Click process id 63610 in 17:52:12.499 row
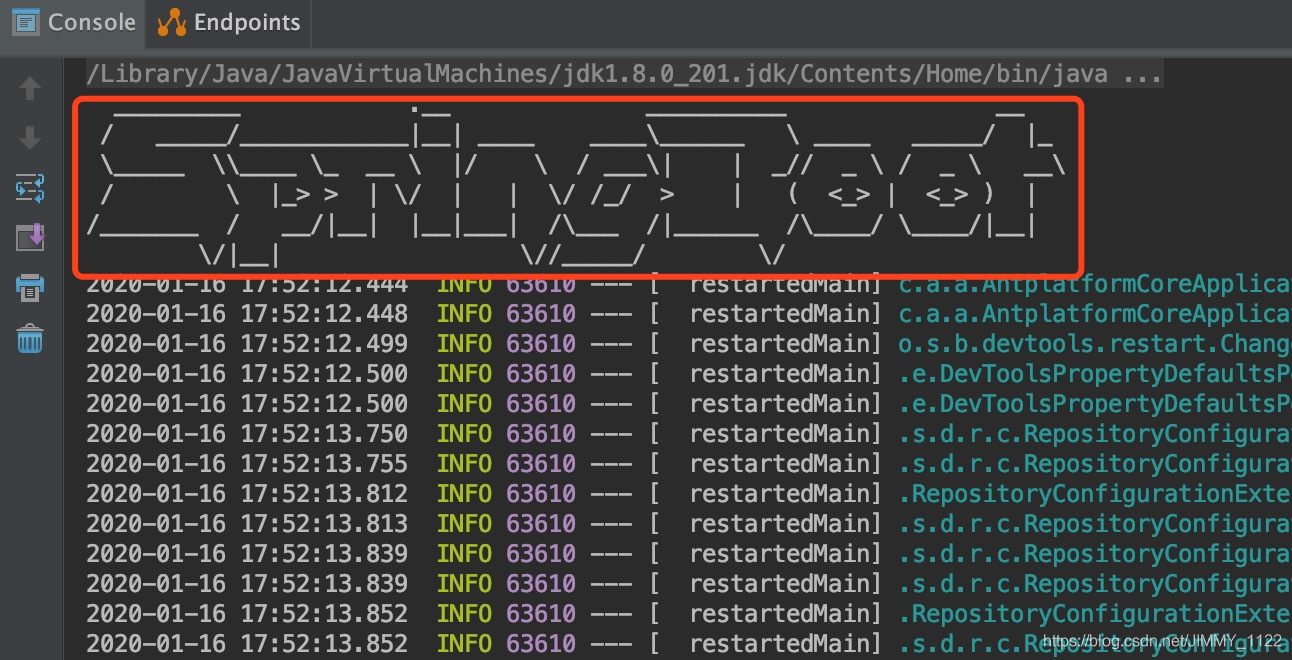Viewport: 1292px width, 660px height. [540, 344]
